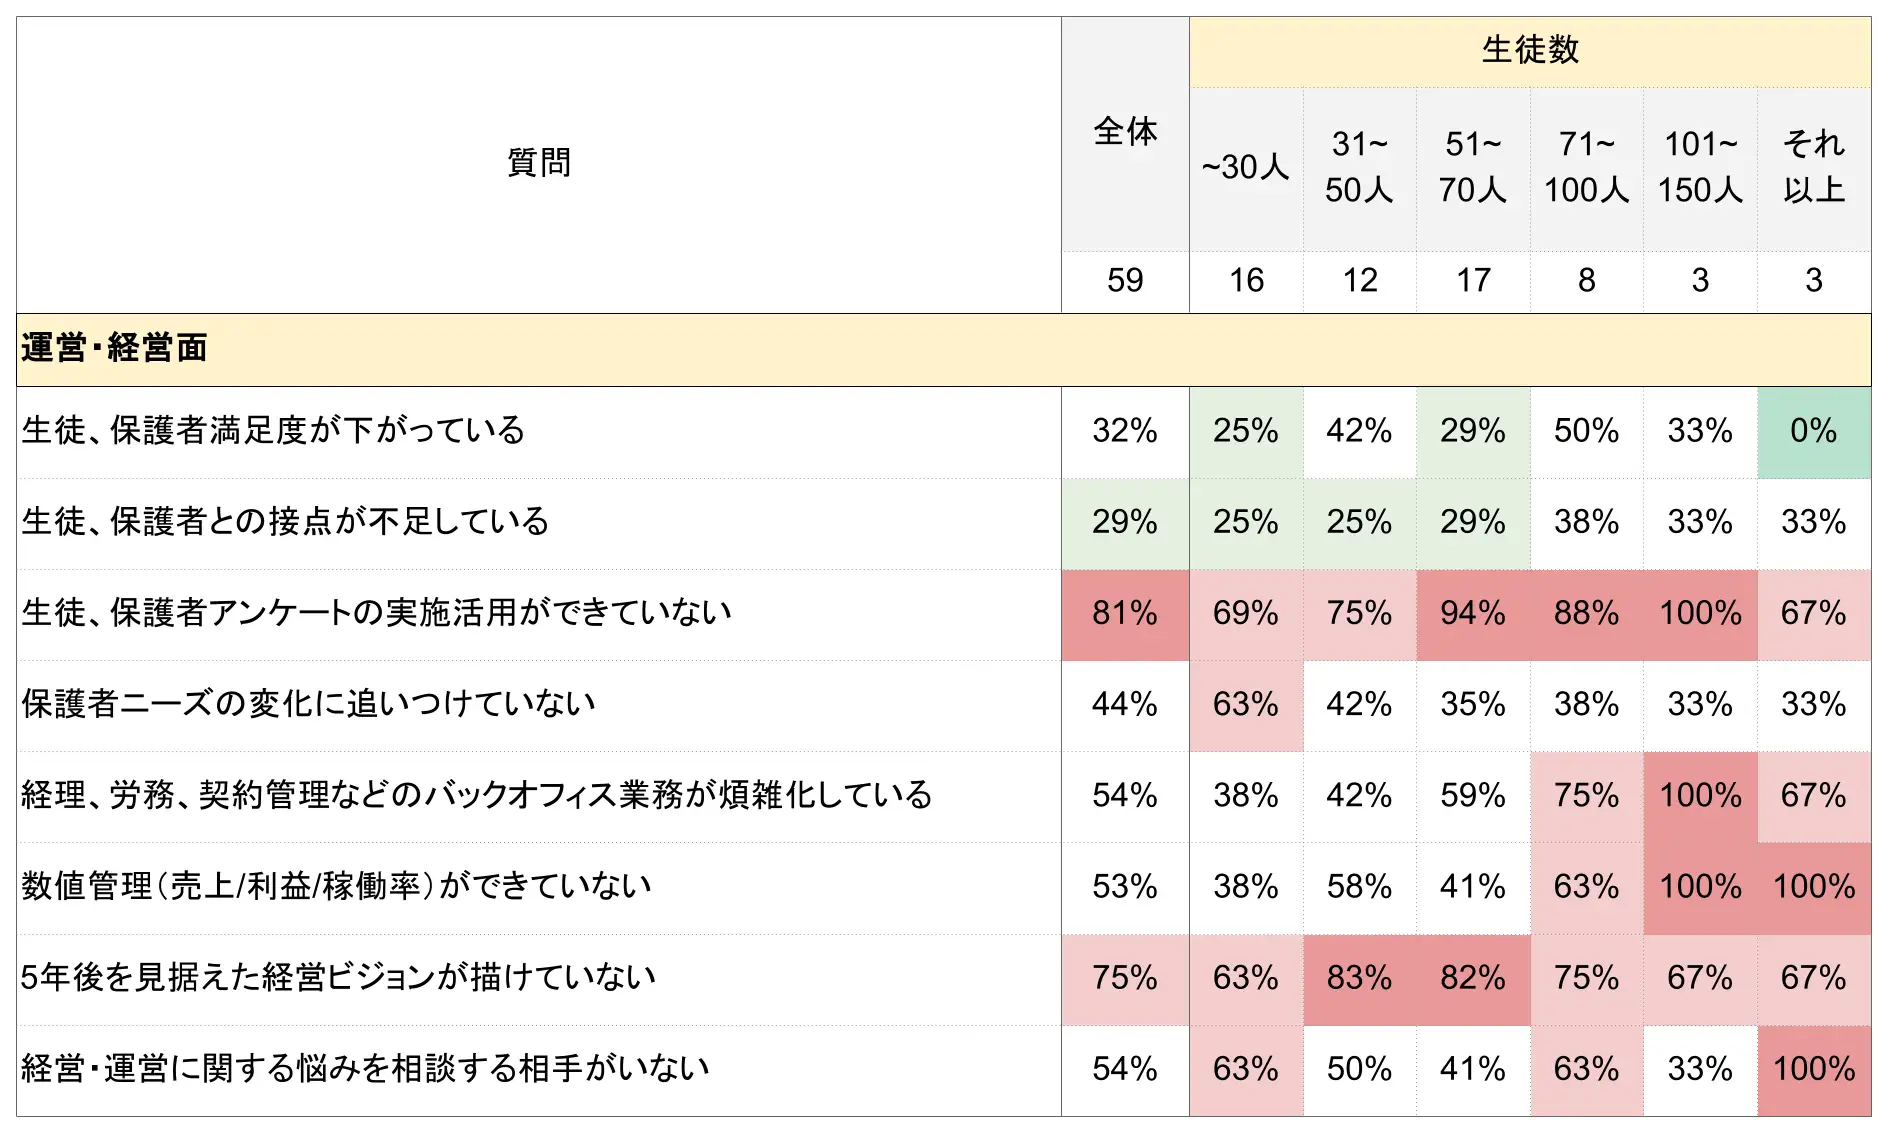Click the total count cell showing 59
Viewport: 1888px width, 1133px height.
(1125, 281)
